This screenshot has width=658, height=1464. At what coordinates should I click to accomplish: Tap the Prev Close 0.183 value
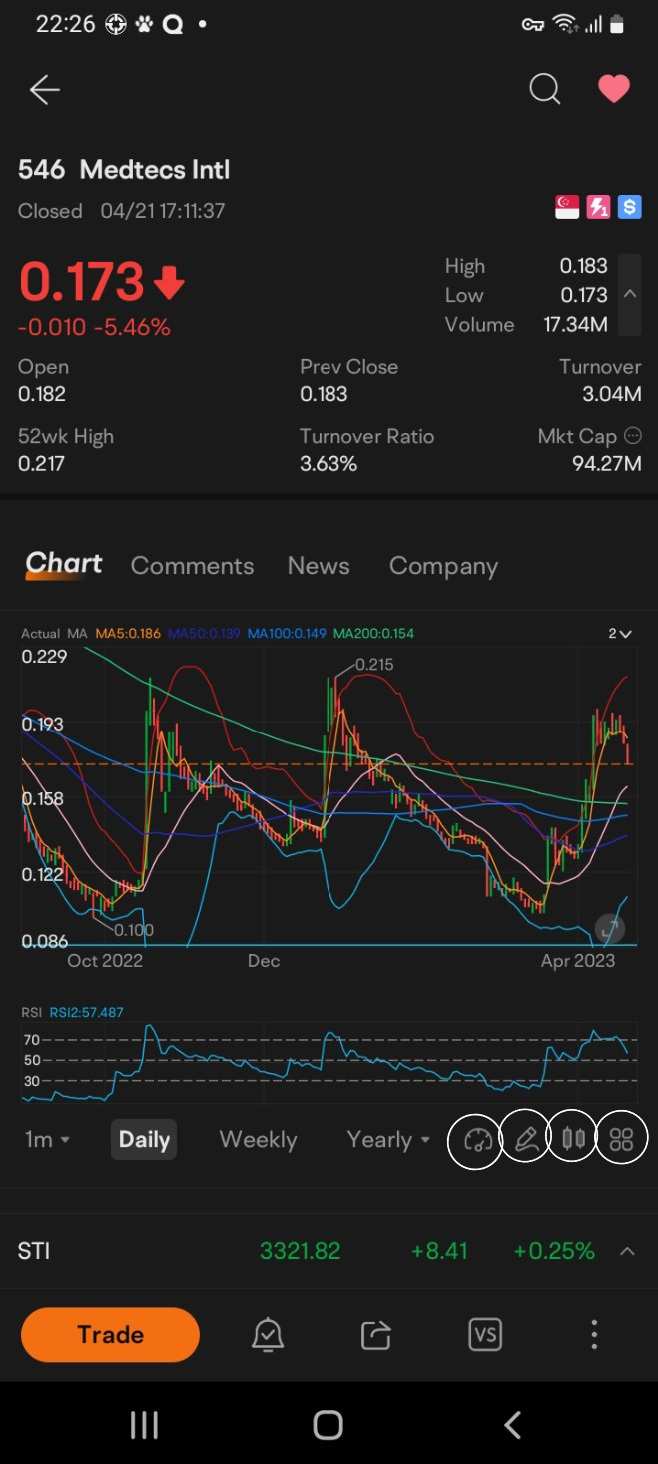click(324, 394)
